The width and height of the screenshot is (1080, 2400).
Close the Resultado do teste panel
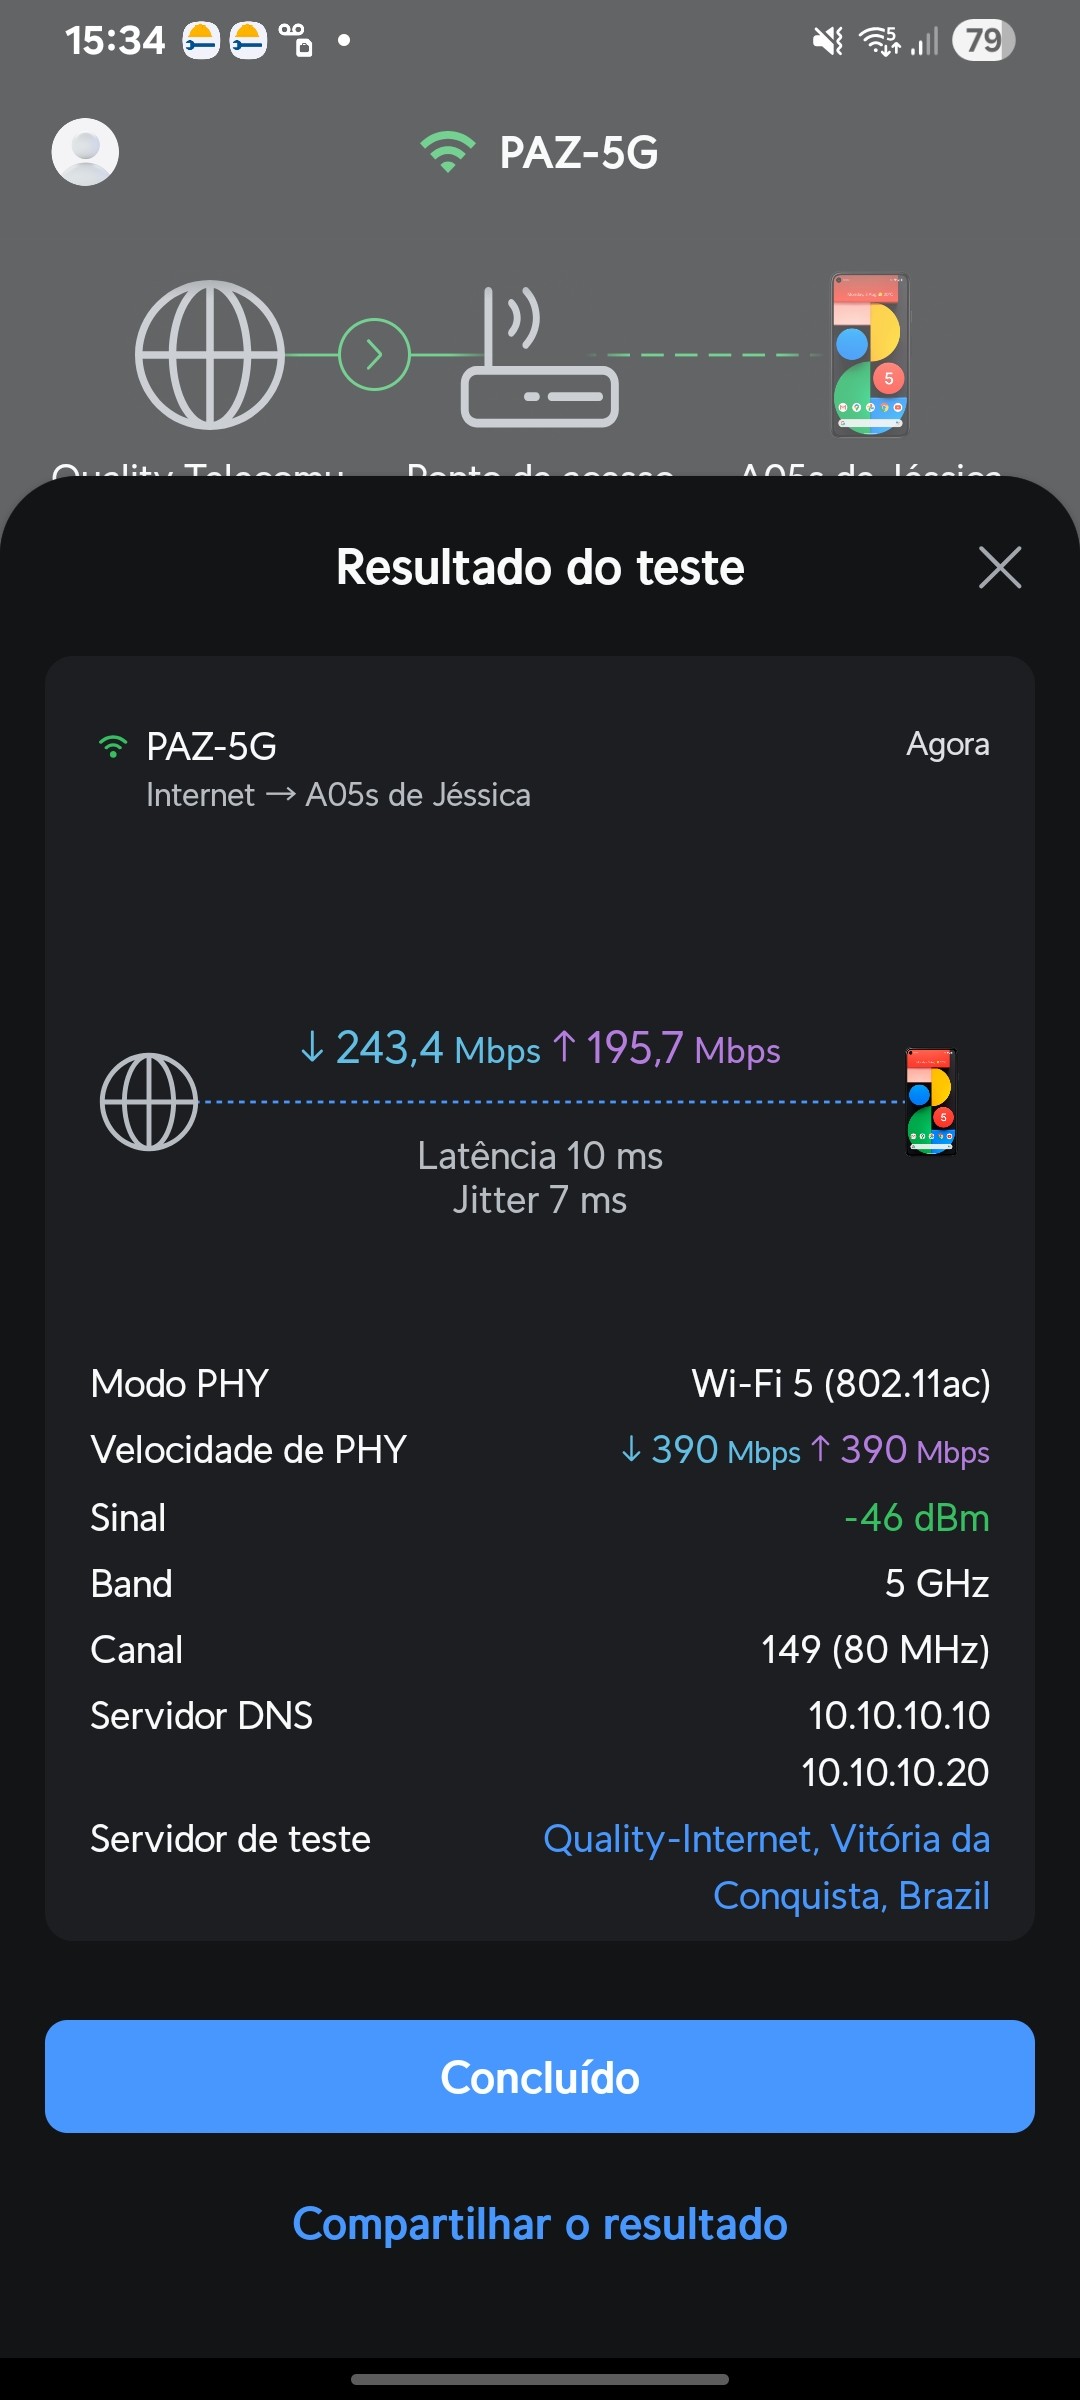point(999,568)
